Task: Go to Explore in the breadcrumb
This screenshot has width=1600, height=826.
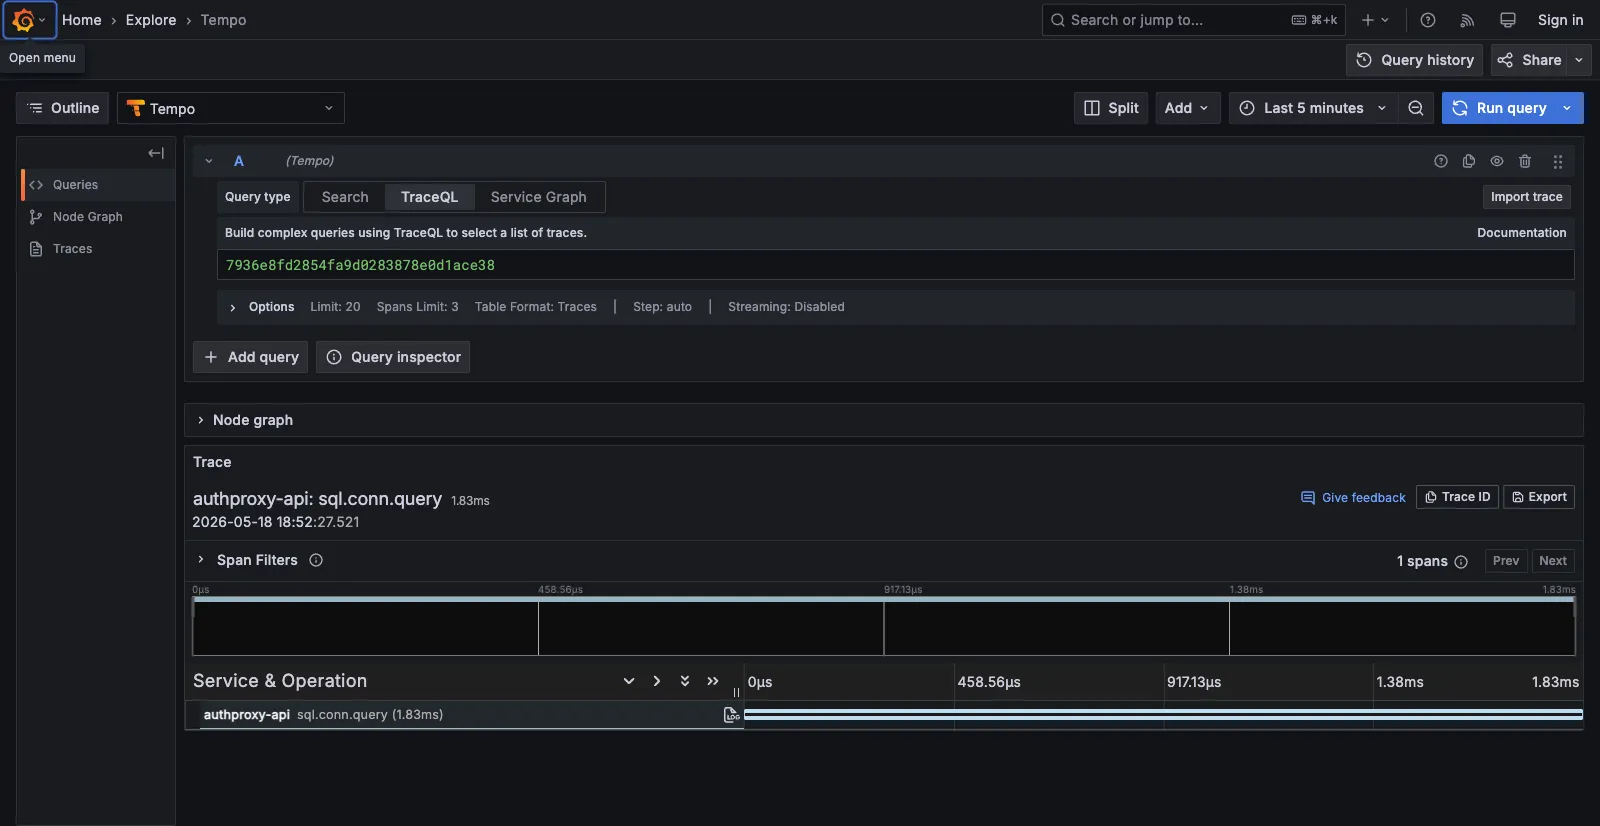Action: coord(151,20)
